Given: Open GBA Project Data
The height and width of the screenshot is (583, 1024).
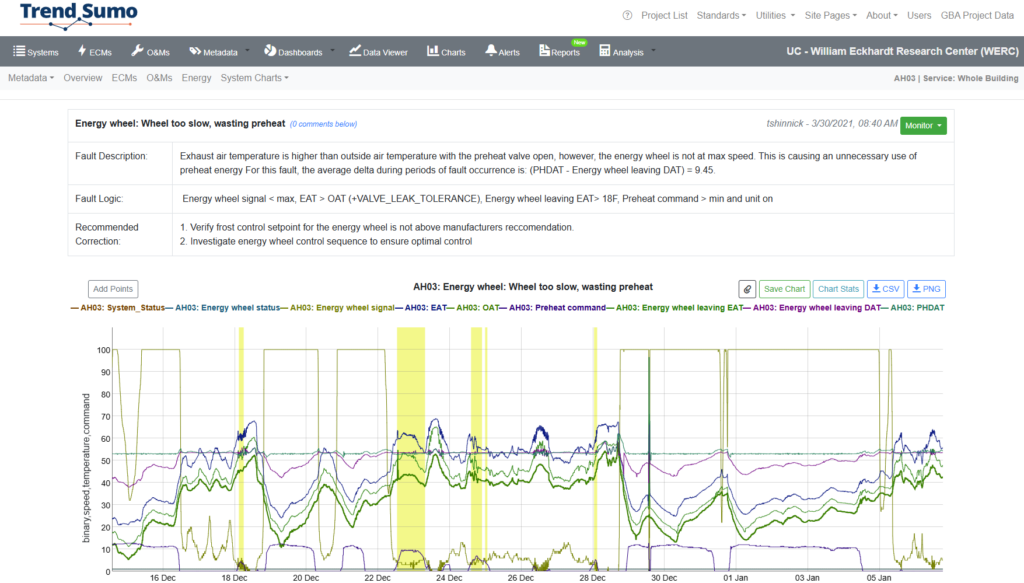Looking at the screenshot, I should [x=977, y=15].
